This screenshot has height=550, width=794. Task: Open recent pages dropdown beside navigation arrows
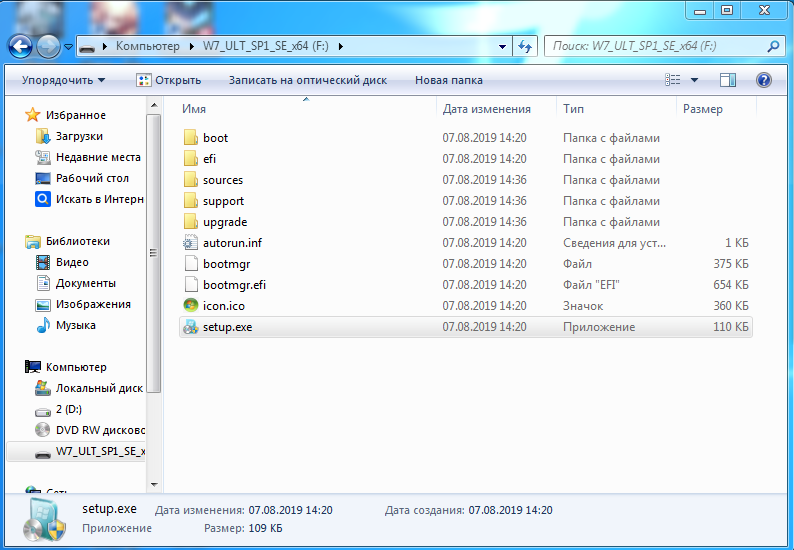click(x=68, y=47)
